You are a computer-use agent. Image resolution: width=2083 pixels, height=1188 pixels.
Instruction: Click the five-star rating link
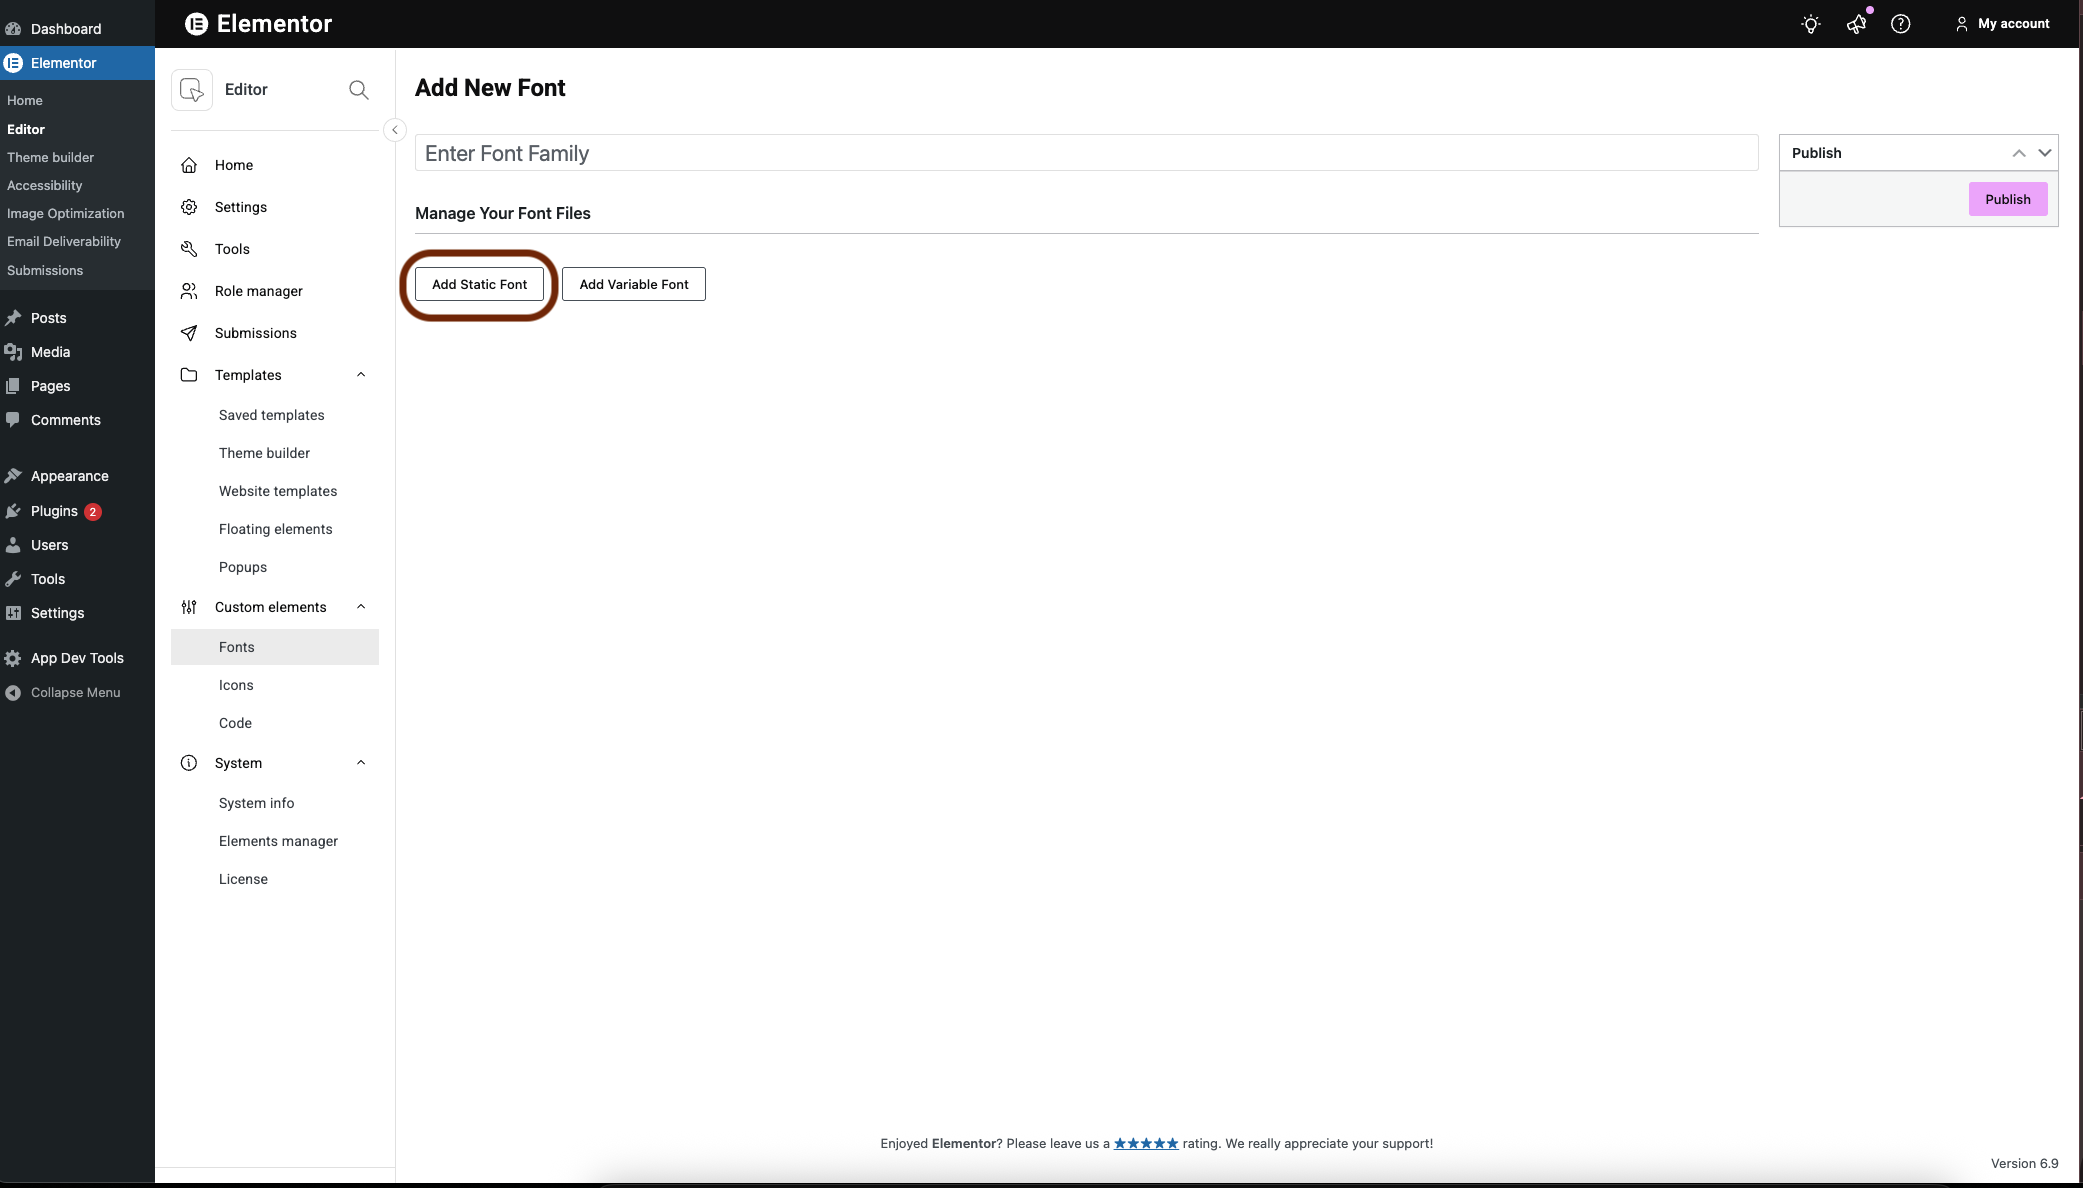tap(1146, 1143)
